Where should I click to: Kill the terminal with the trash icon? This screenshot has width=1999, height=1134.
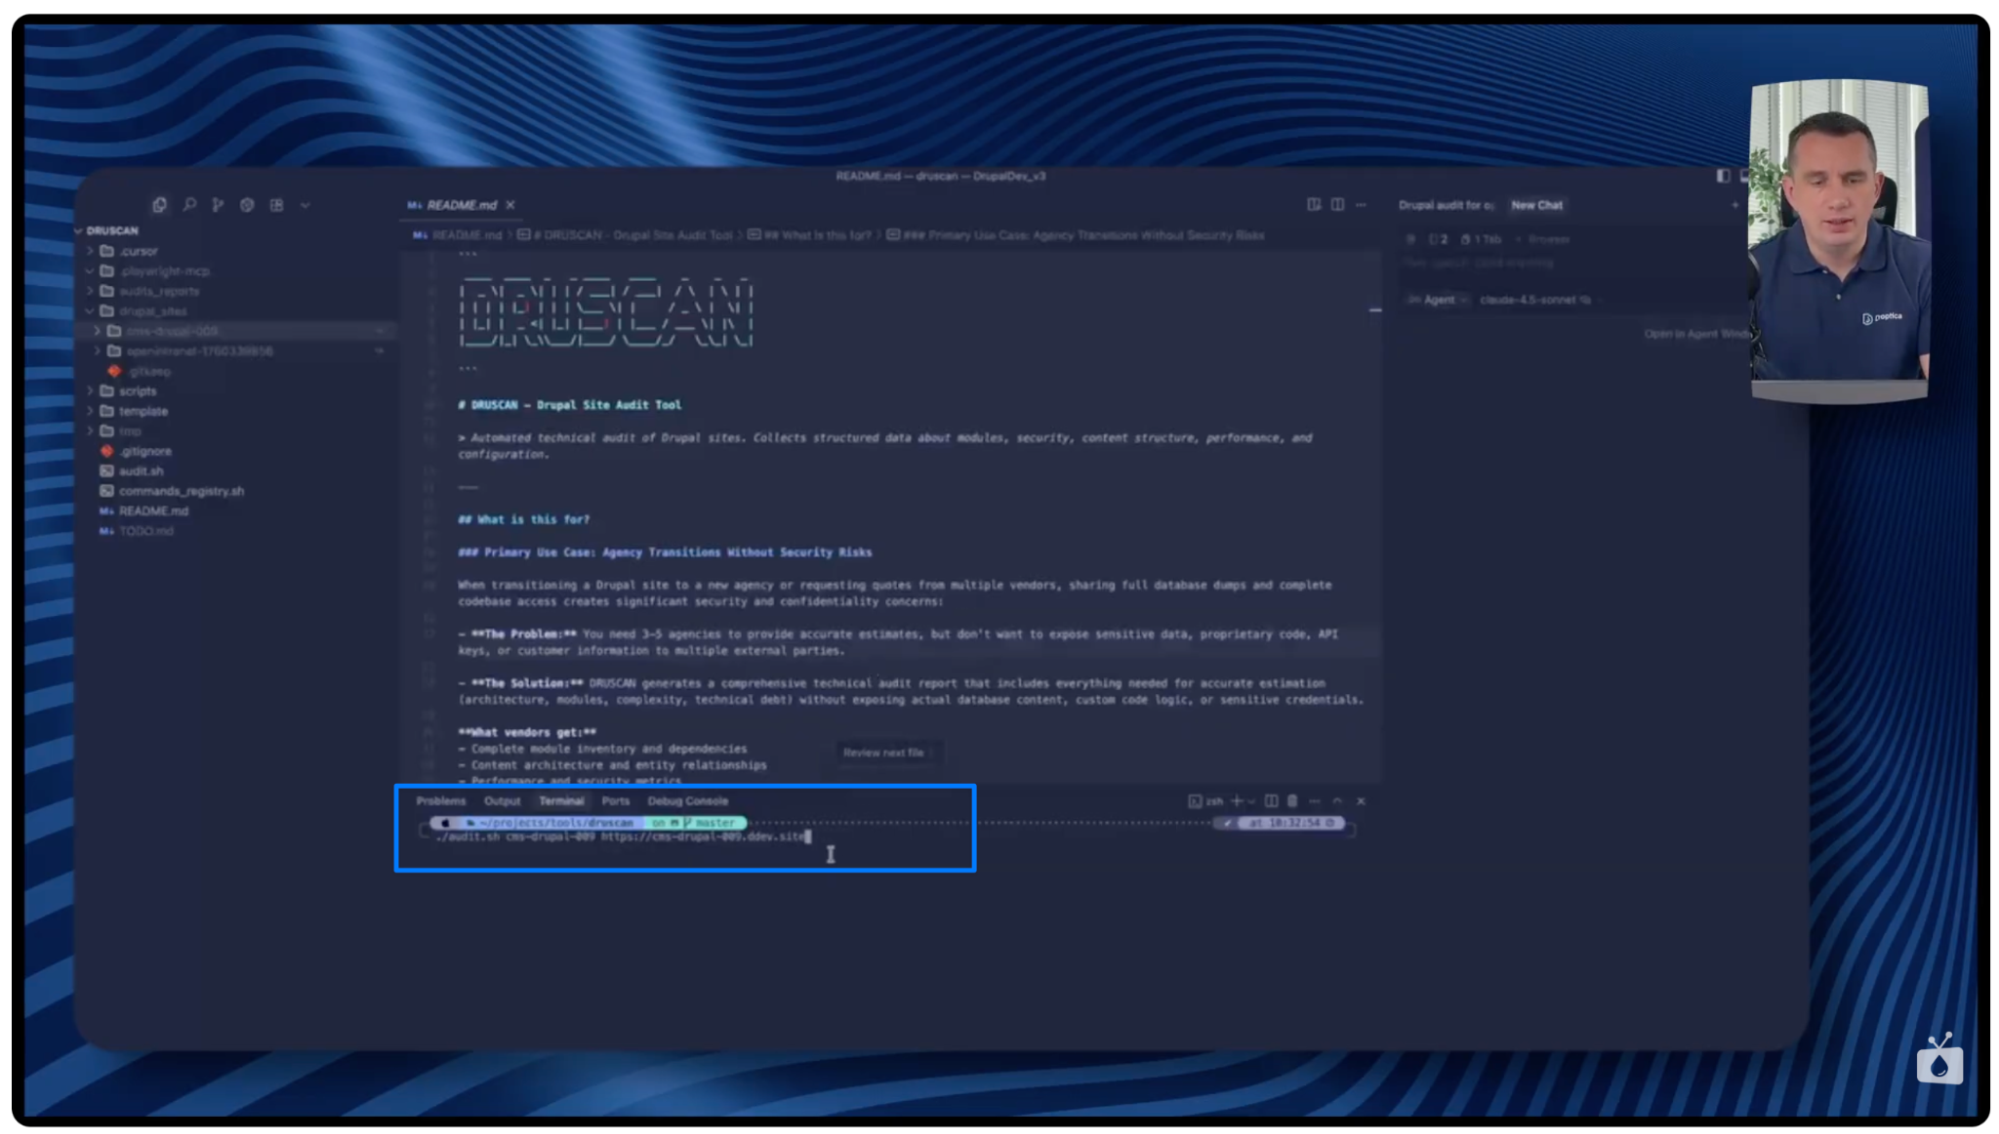pos(1293,801)
